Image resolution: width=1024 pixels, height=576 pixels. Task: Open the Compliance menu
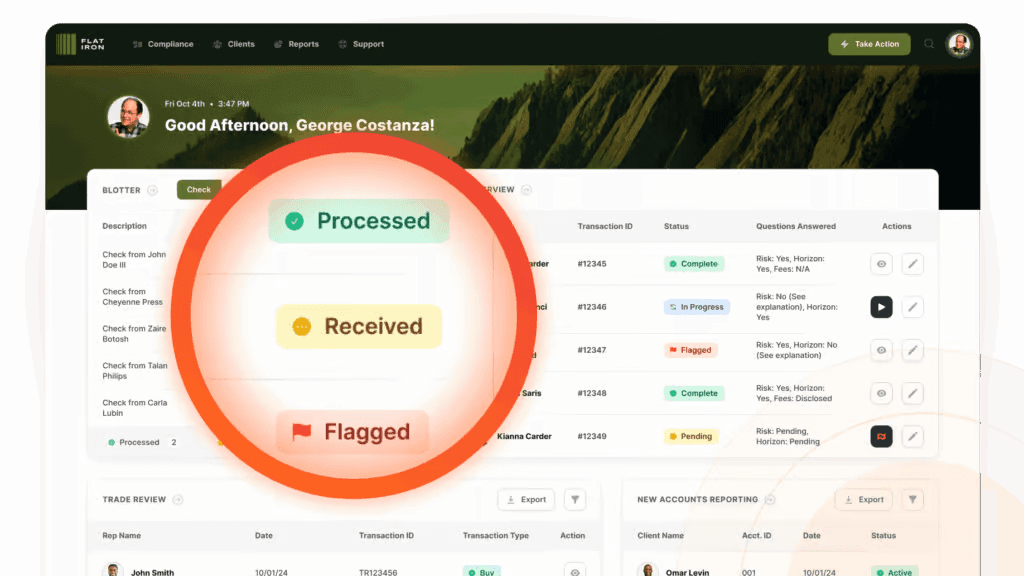[163, 44]
